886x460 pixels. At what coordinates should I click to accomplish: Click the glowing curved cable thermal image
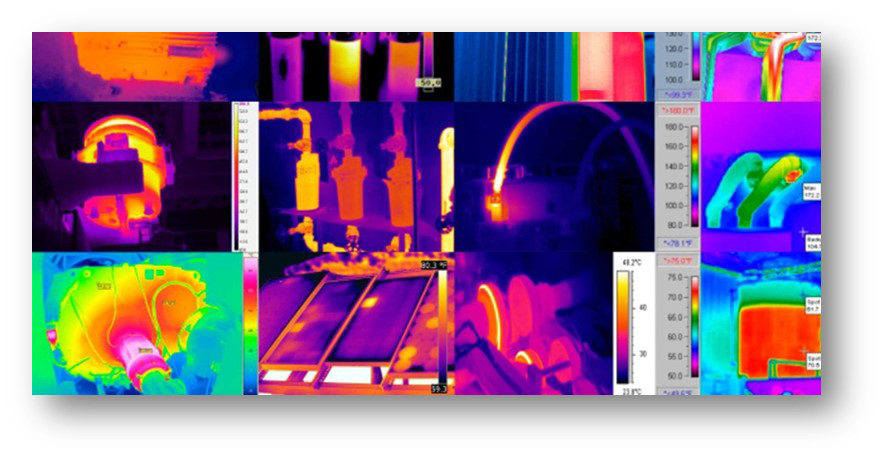(553, 176)
